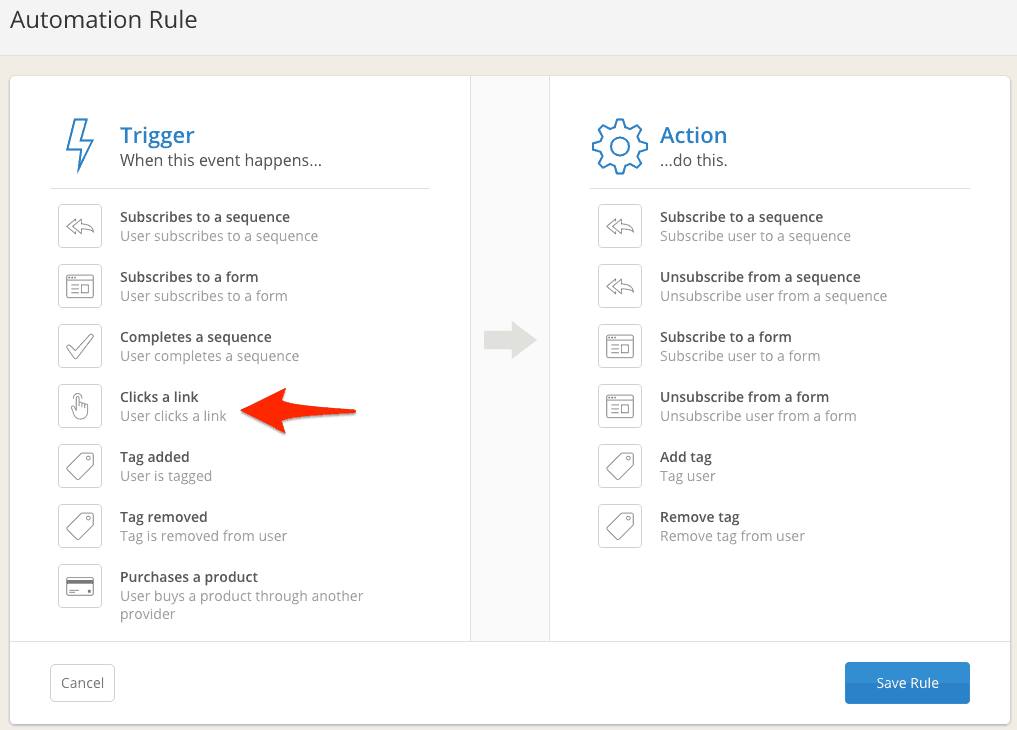The width and height of the screenshot is (1017, 730).
Task: Pick the Tag added trigger icon
Action: coord(80,466)
